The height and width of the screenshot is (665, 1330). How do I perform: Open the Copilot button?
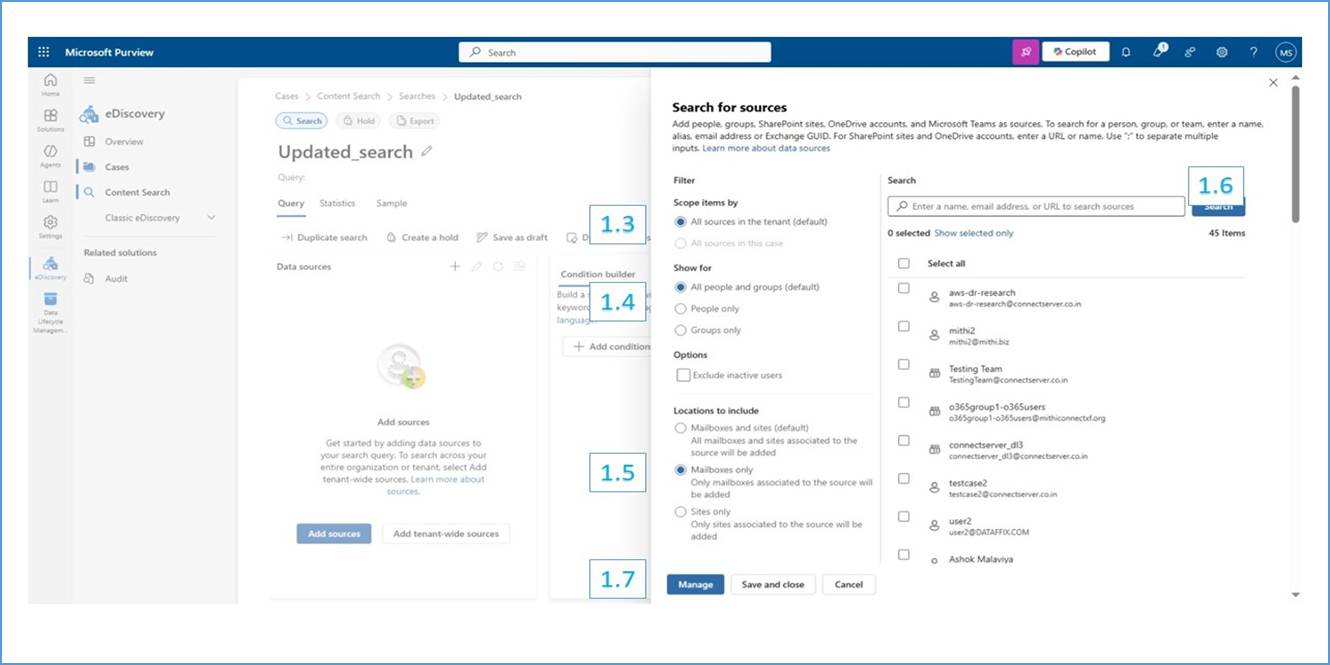(x=1075, y=52)
